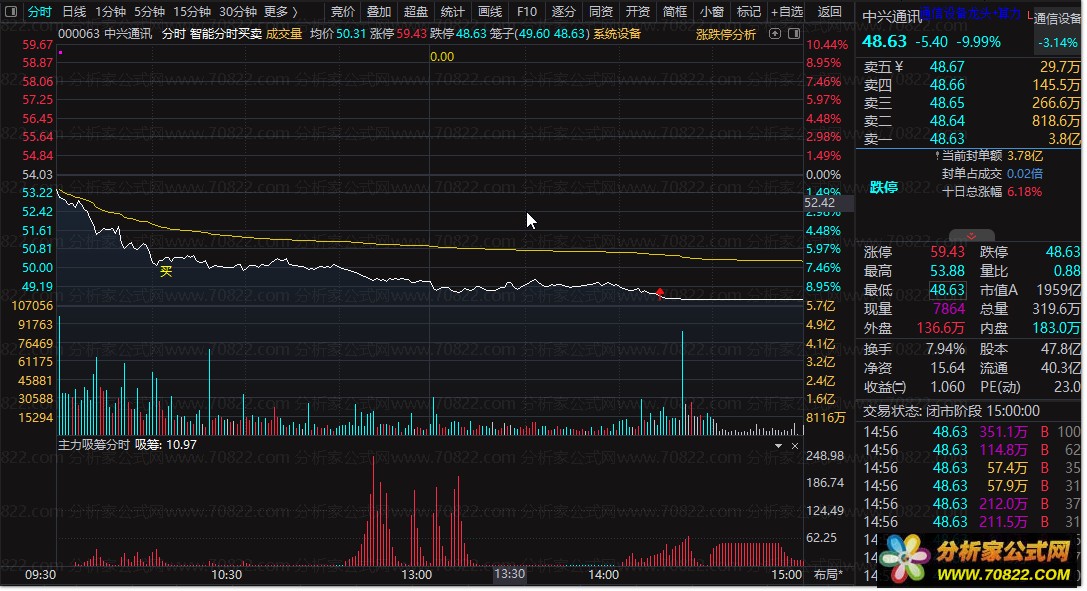This screenshot has width=1087, height=591.
Task: Switch to 分时 intraday tab
Action: 39,12
